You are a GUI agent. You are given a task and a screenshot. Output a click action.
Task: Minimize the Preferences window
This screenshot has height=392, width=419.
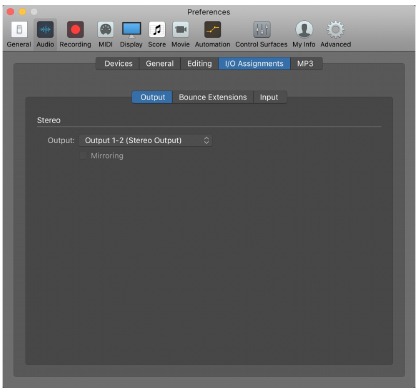pyautogui.click(x=22, y=12)
